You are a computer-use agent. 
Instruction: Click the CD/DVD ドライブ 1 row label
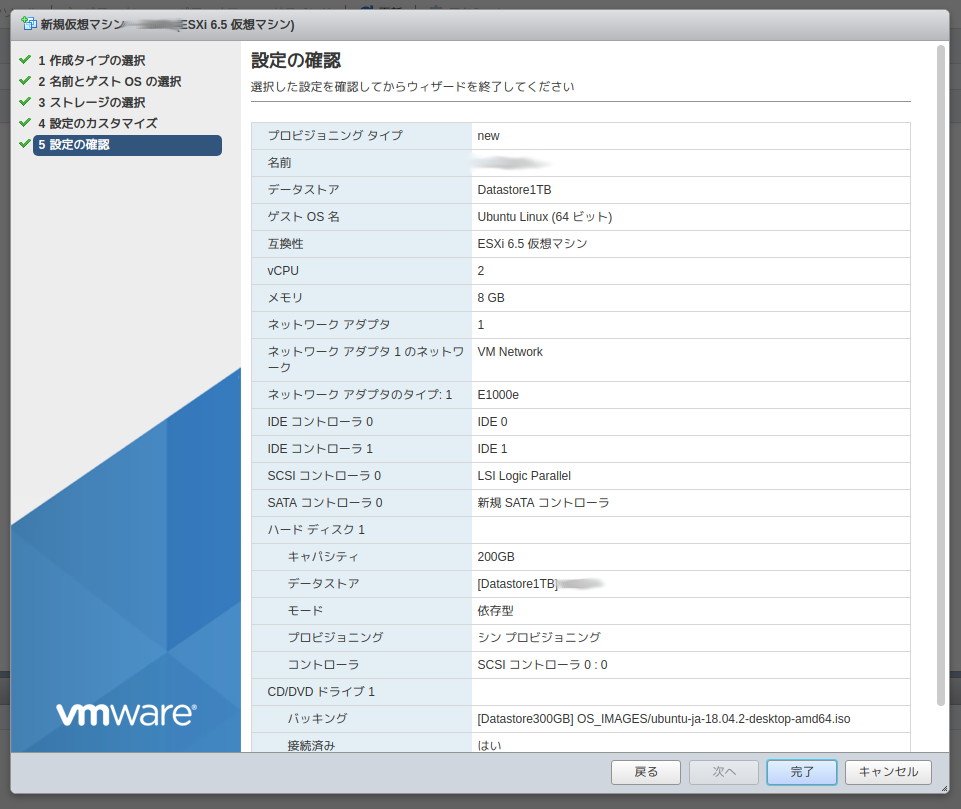321,692
